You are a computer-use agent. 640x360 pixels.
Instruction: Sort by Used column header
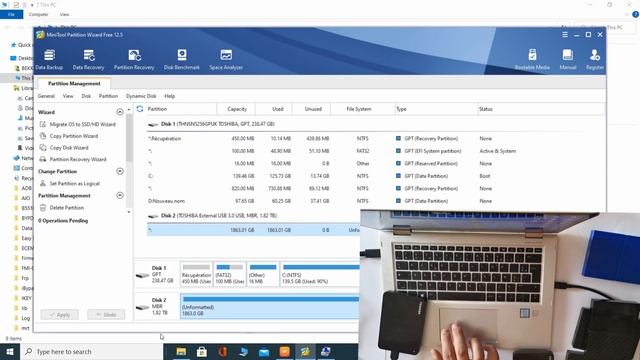click(278, 109)
